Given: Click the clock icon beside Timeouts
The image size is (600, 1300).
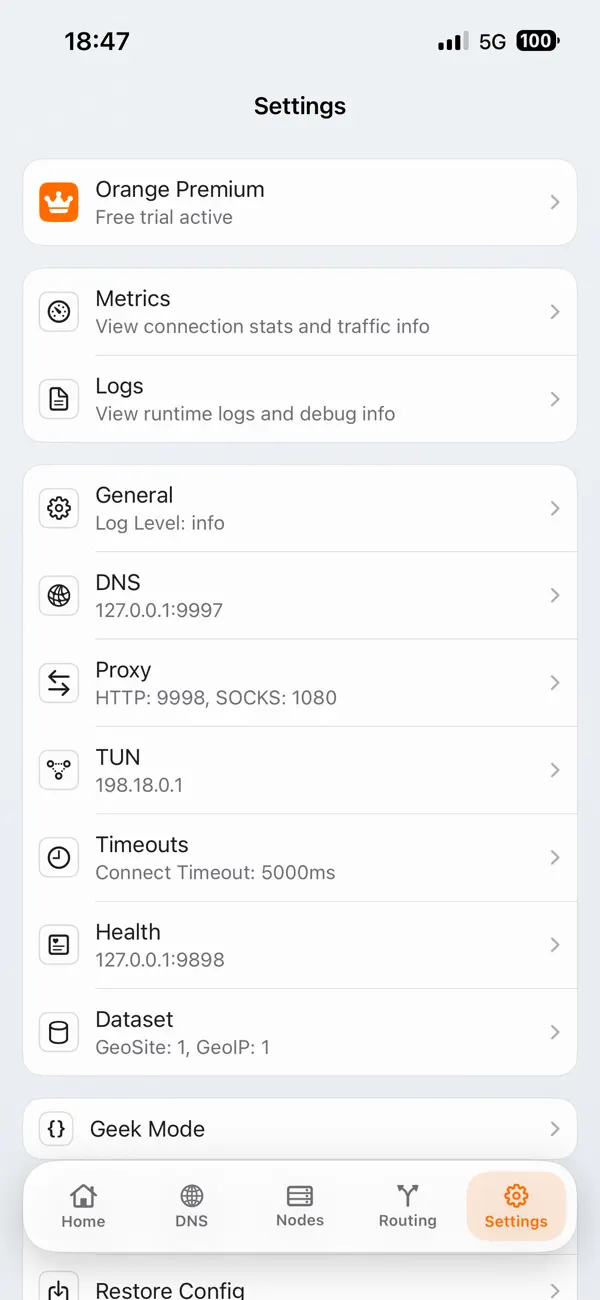Looking at the screenshot, I should 59,857.
